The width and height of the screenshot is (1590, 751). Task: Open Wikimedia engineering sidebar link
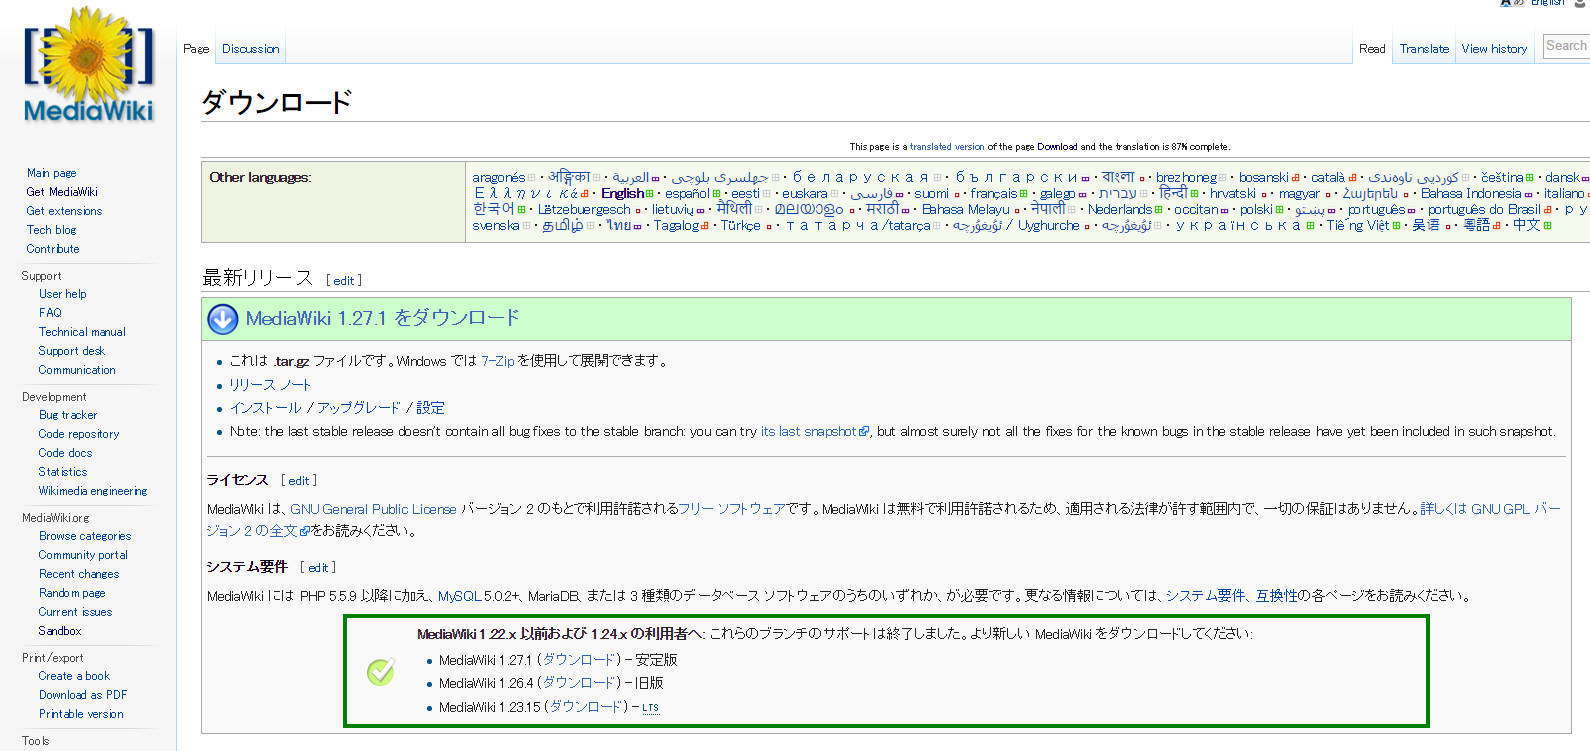[x=93, y=491]
